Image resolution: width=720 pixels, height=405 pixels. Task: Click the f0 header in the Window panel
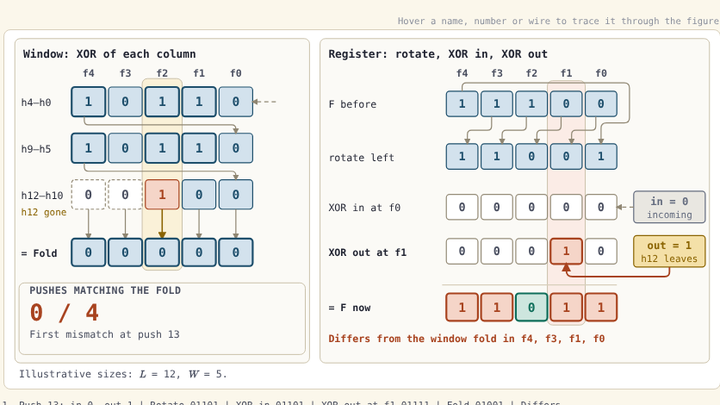click(236, 73)
